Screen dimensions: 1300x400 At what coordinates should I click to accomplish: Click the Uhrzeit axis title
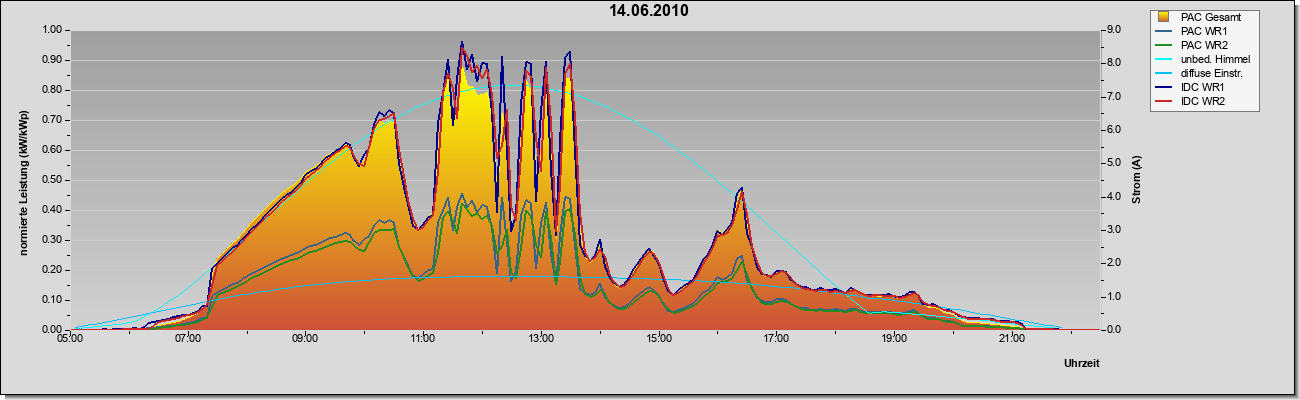pyautogui.click(x=1081, y=364)
